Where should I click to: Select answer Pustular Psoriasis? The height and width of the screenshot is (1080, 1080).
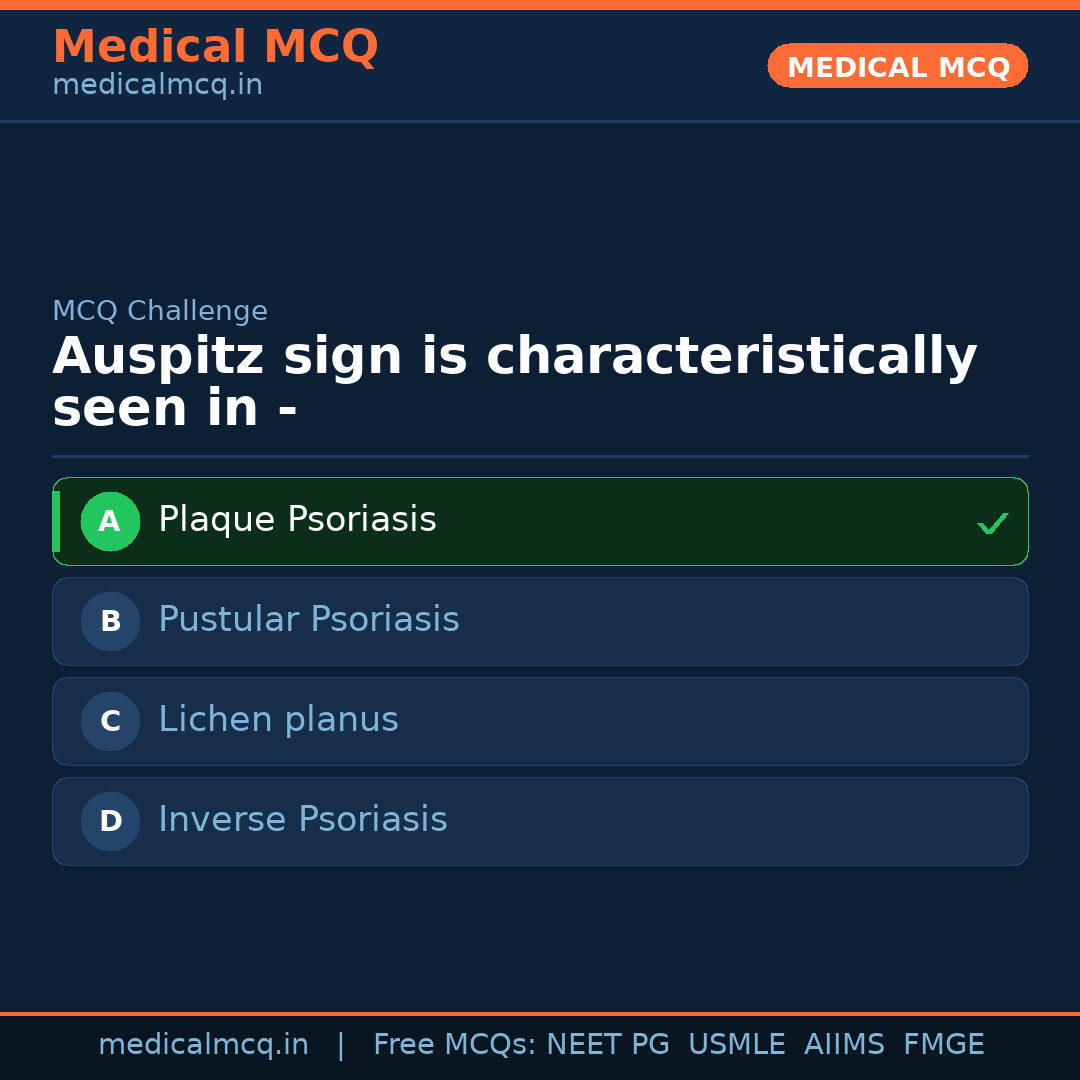308,620
